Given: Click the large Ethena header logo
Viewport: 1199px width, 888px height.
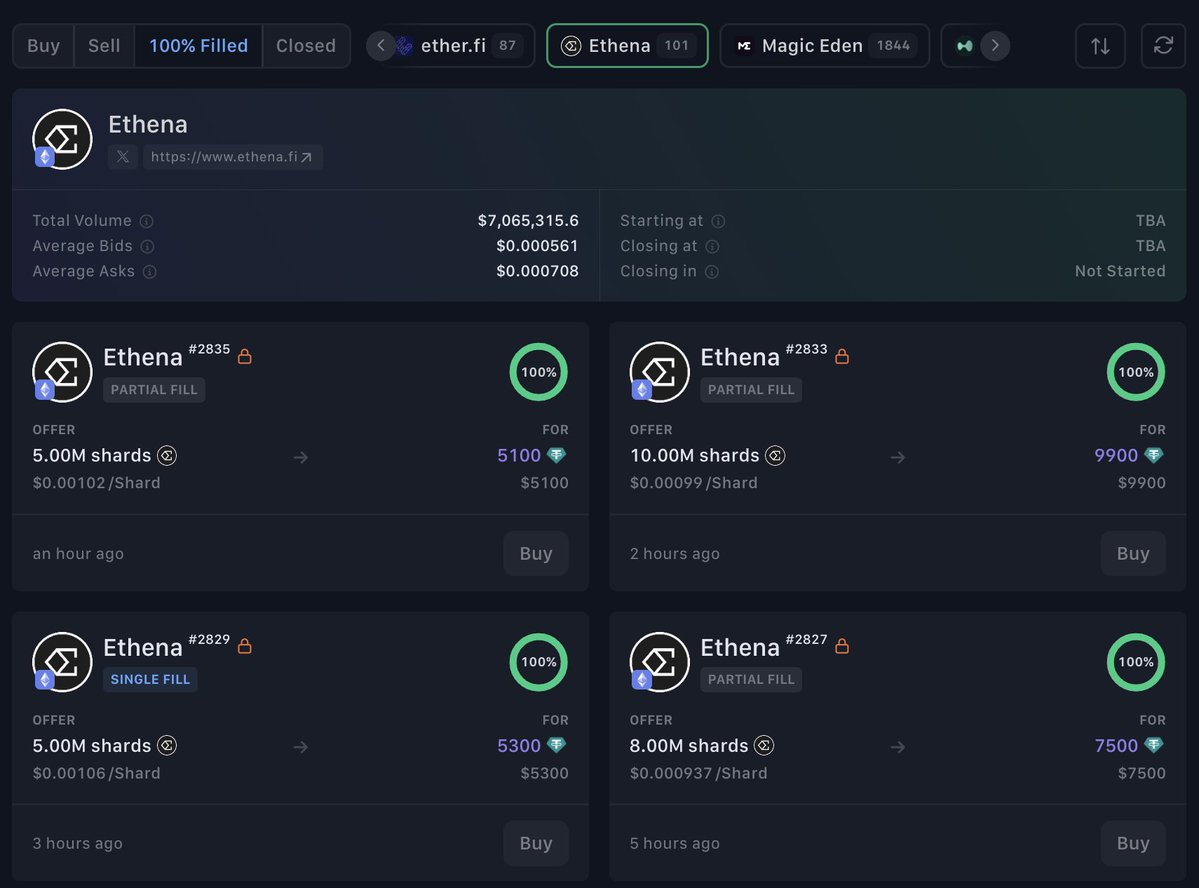Looking at the screenshot, I should click(x=62, y=139).
